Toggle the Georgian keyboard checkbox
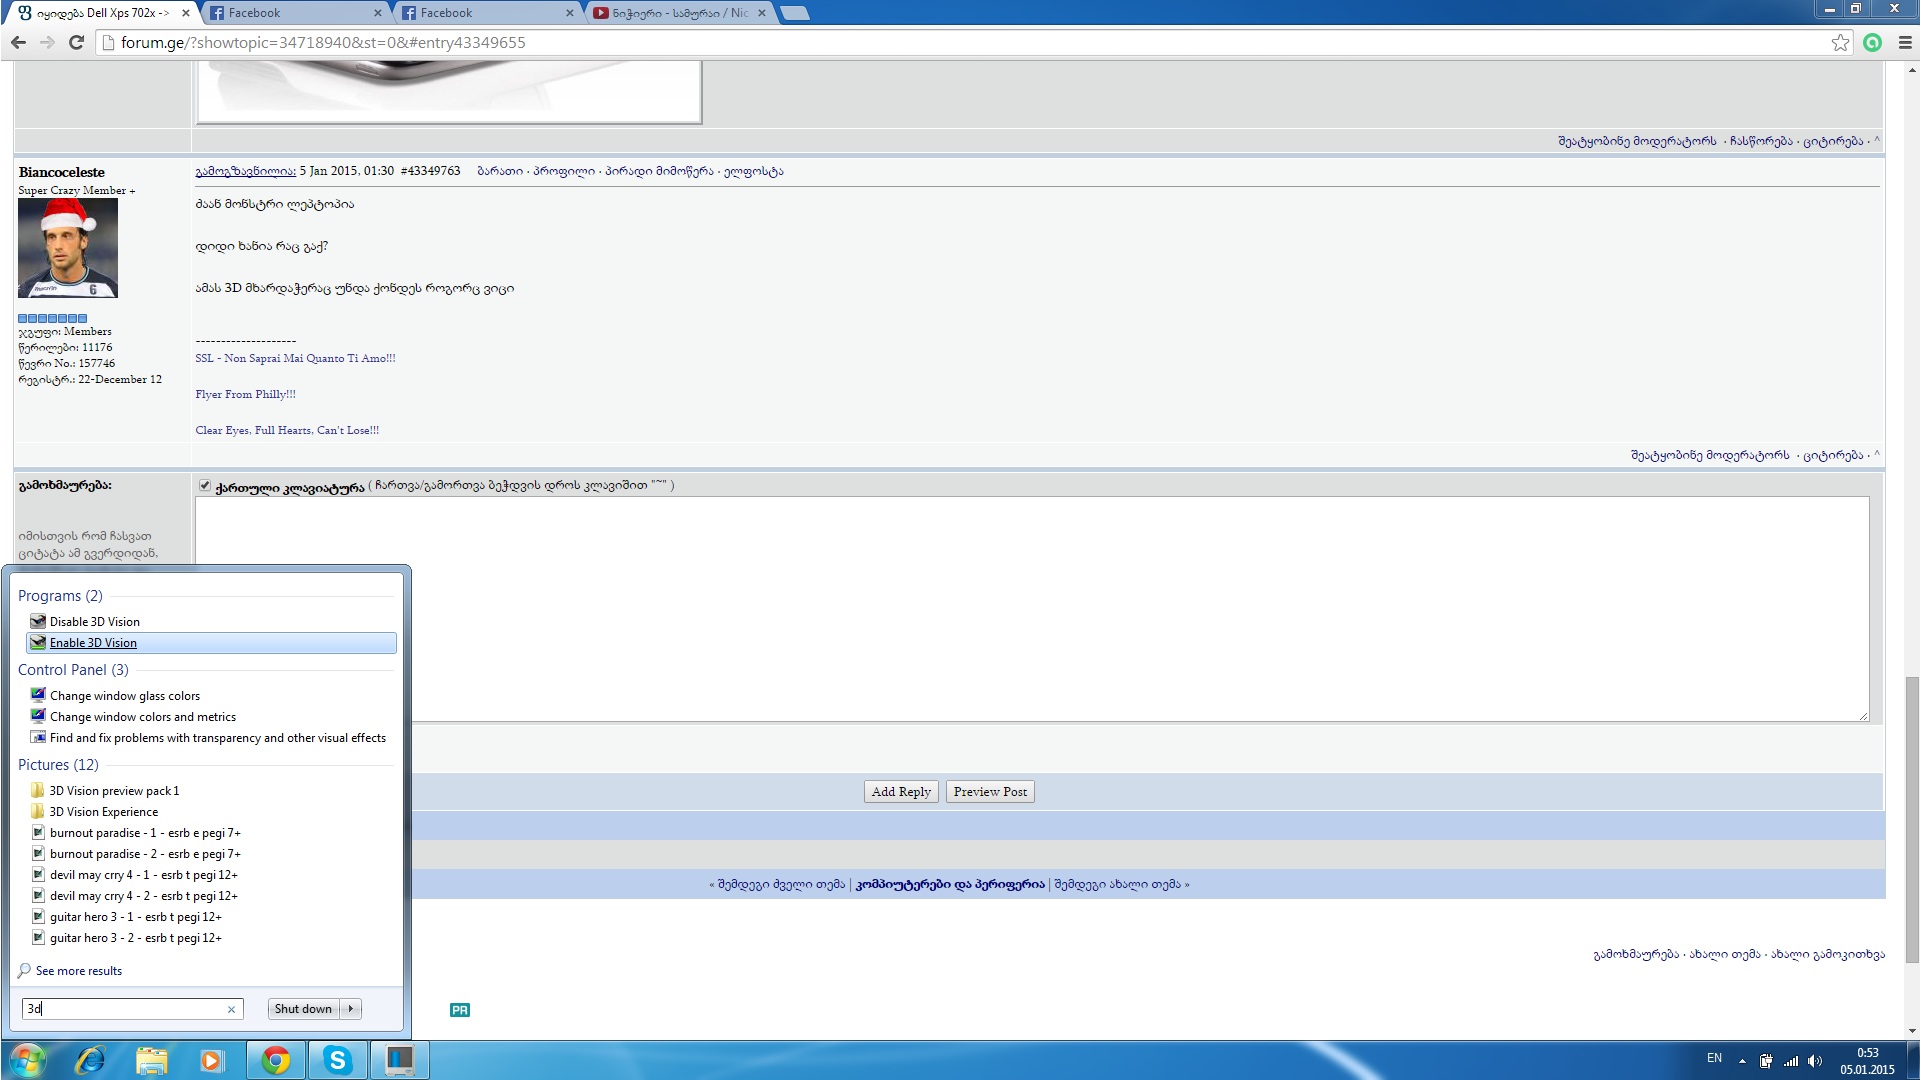The image size is (1920, 1080). pyautogui.click(x=205, y=486)
